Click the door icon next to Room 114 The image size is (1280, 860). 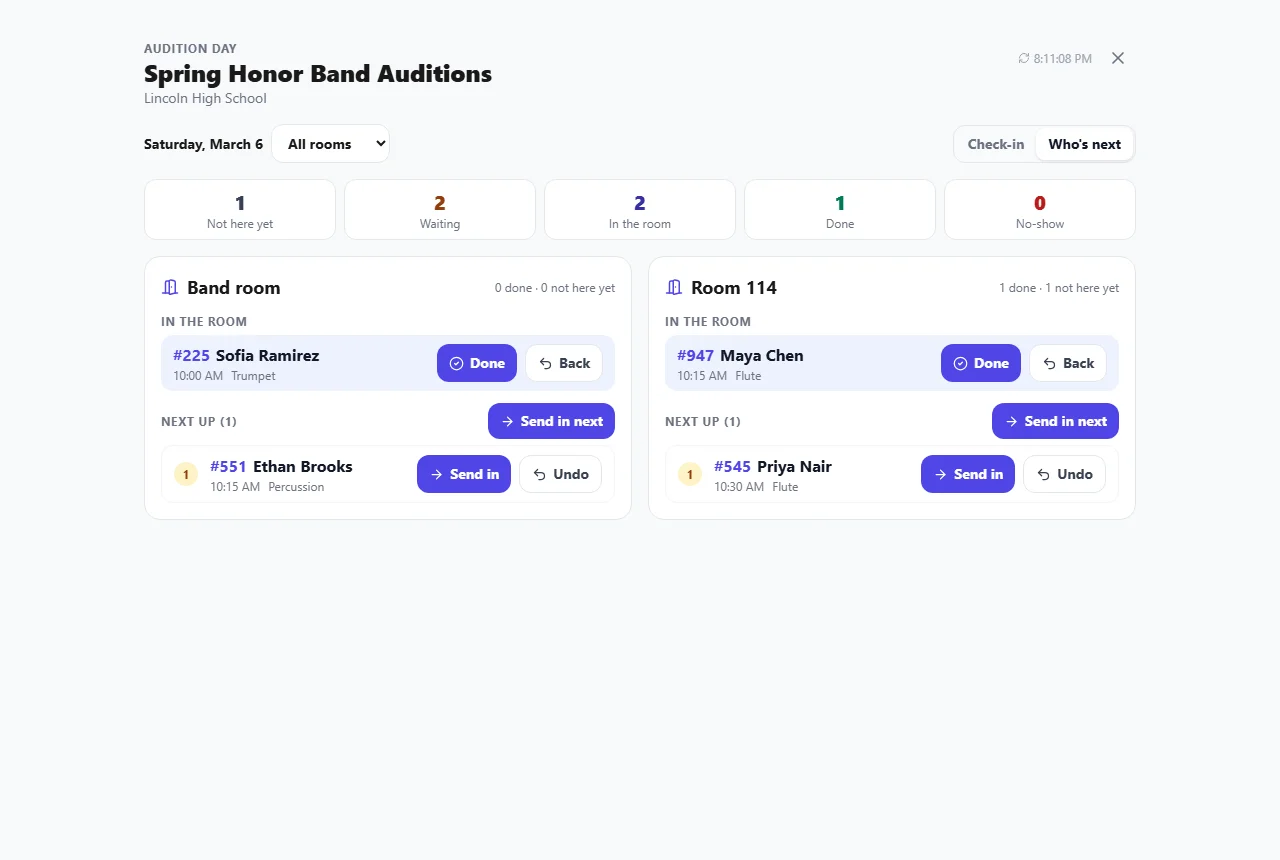tap(674, 288)
